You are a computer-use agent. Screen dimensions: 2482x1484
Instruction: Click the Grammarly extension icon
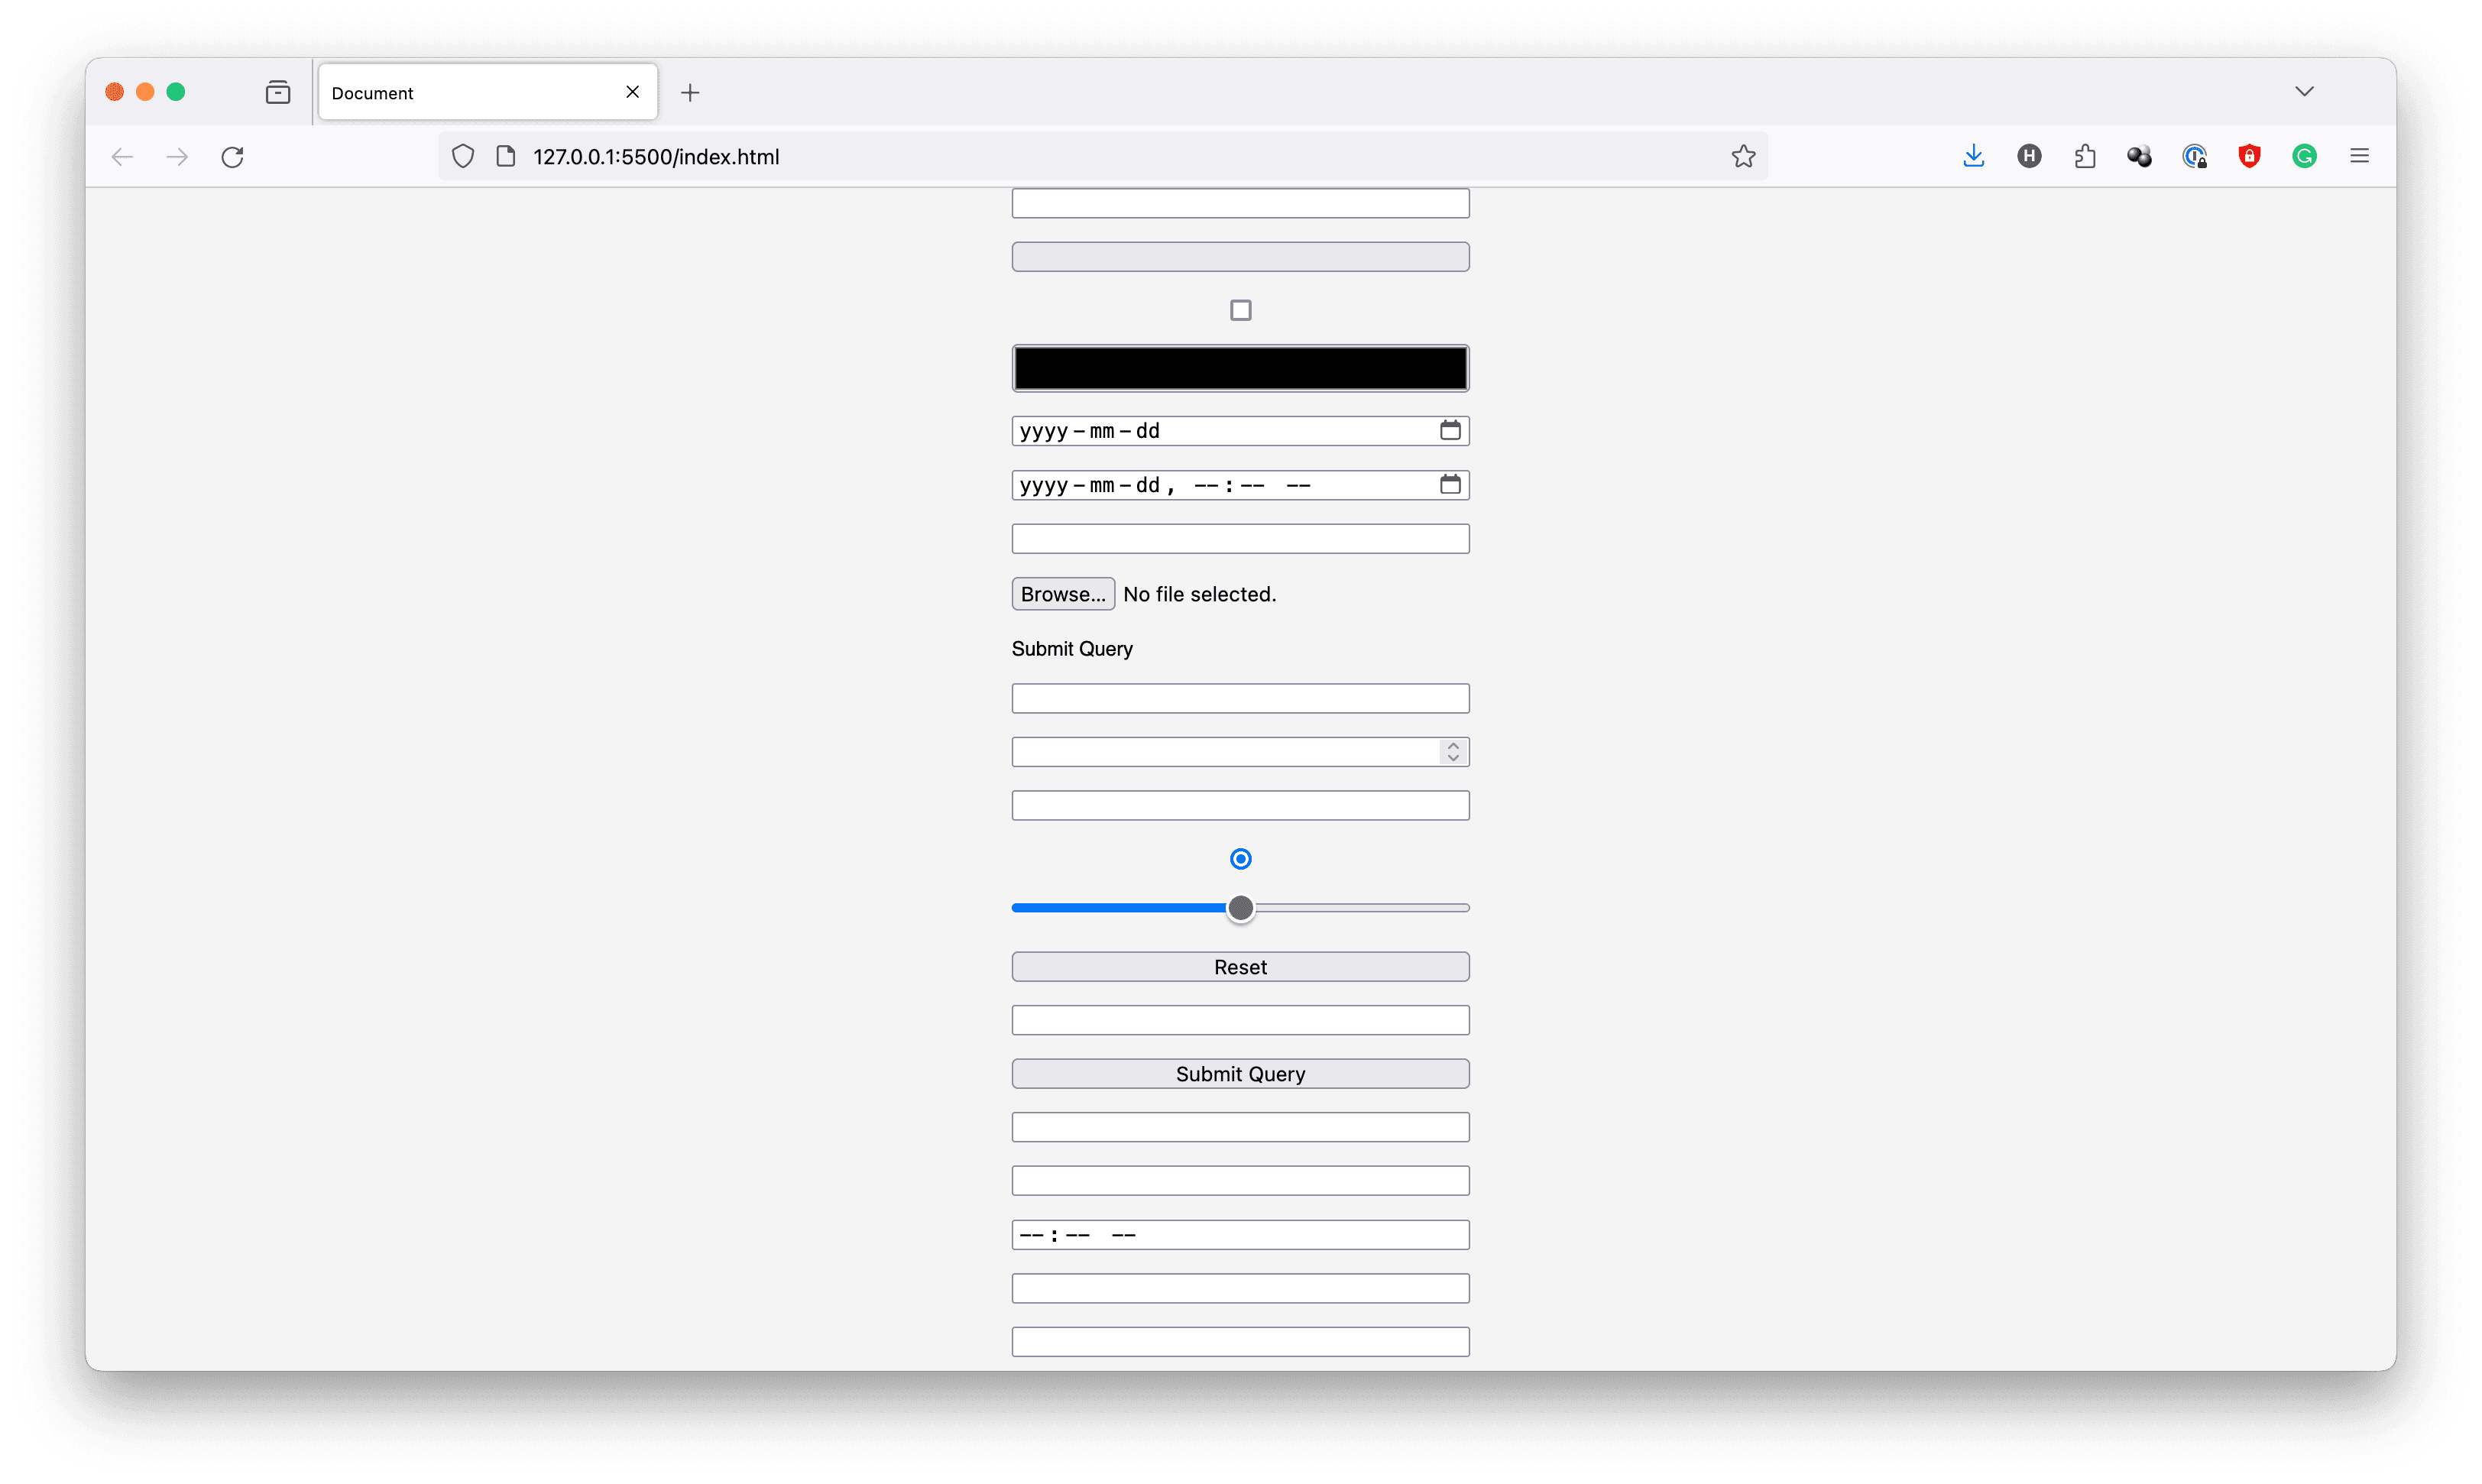2304,156
